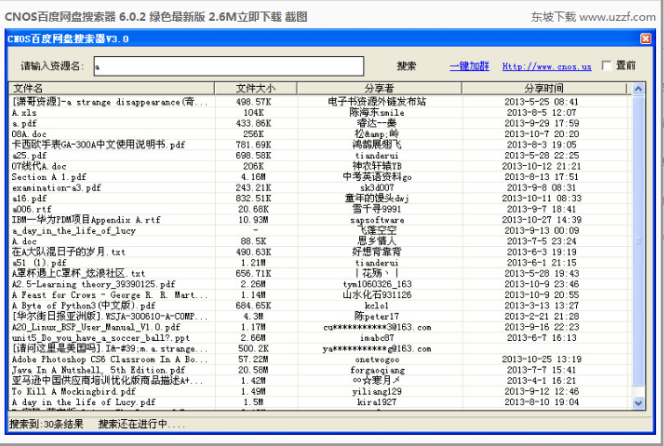Viewport: 664px width, 446px height.
Task: Select 华尔街日报亚洲版 WSJA file row
Action: point(318,316)
